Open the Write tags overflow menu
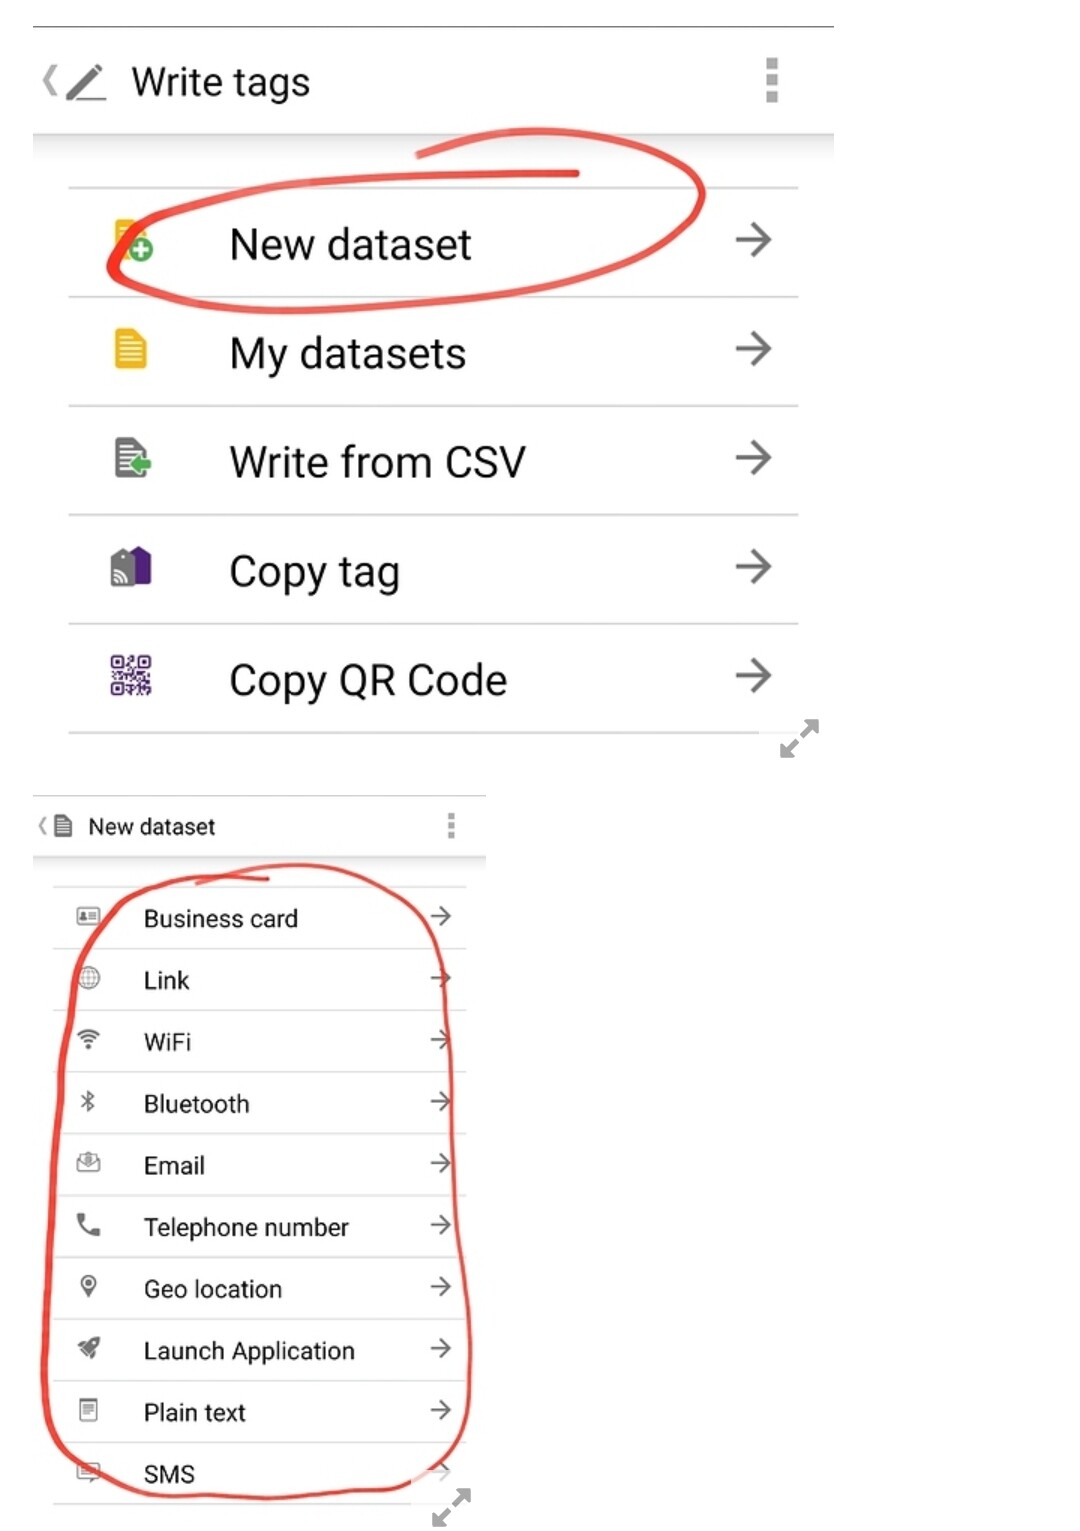 coord(771,80)
